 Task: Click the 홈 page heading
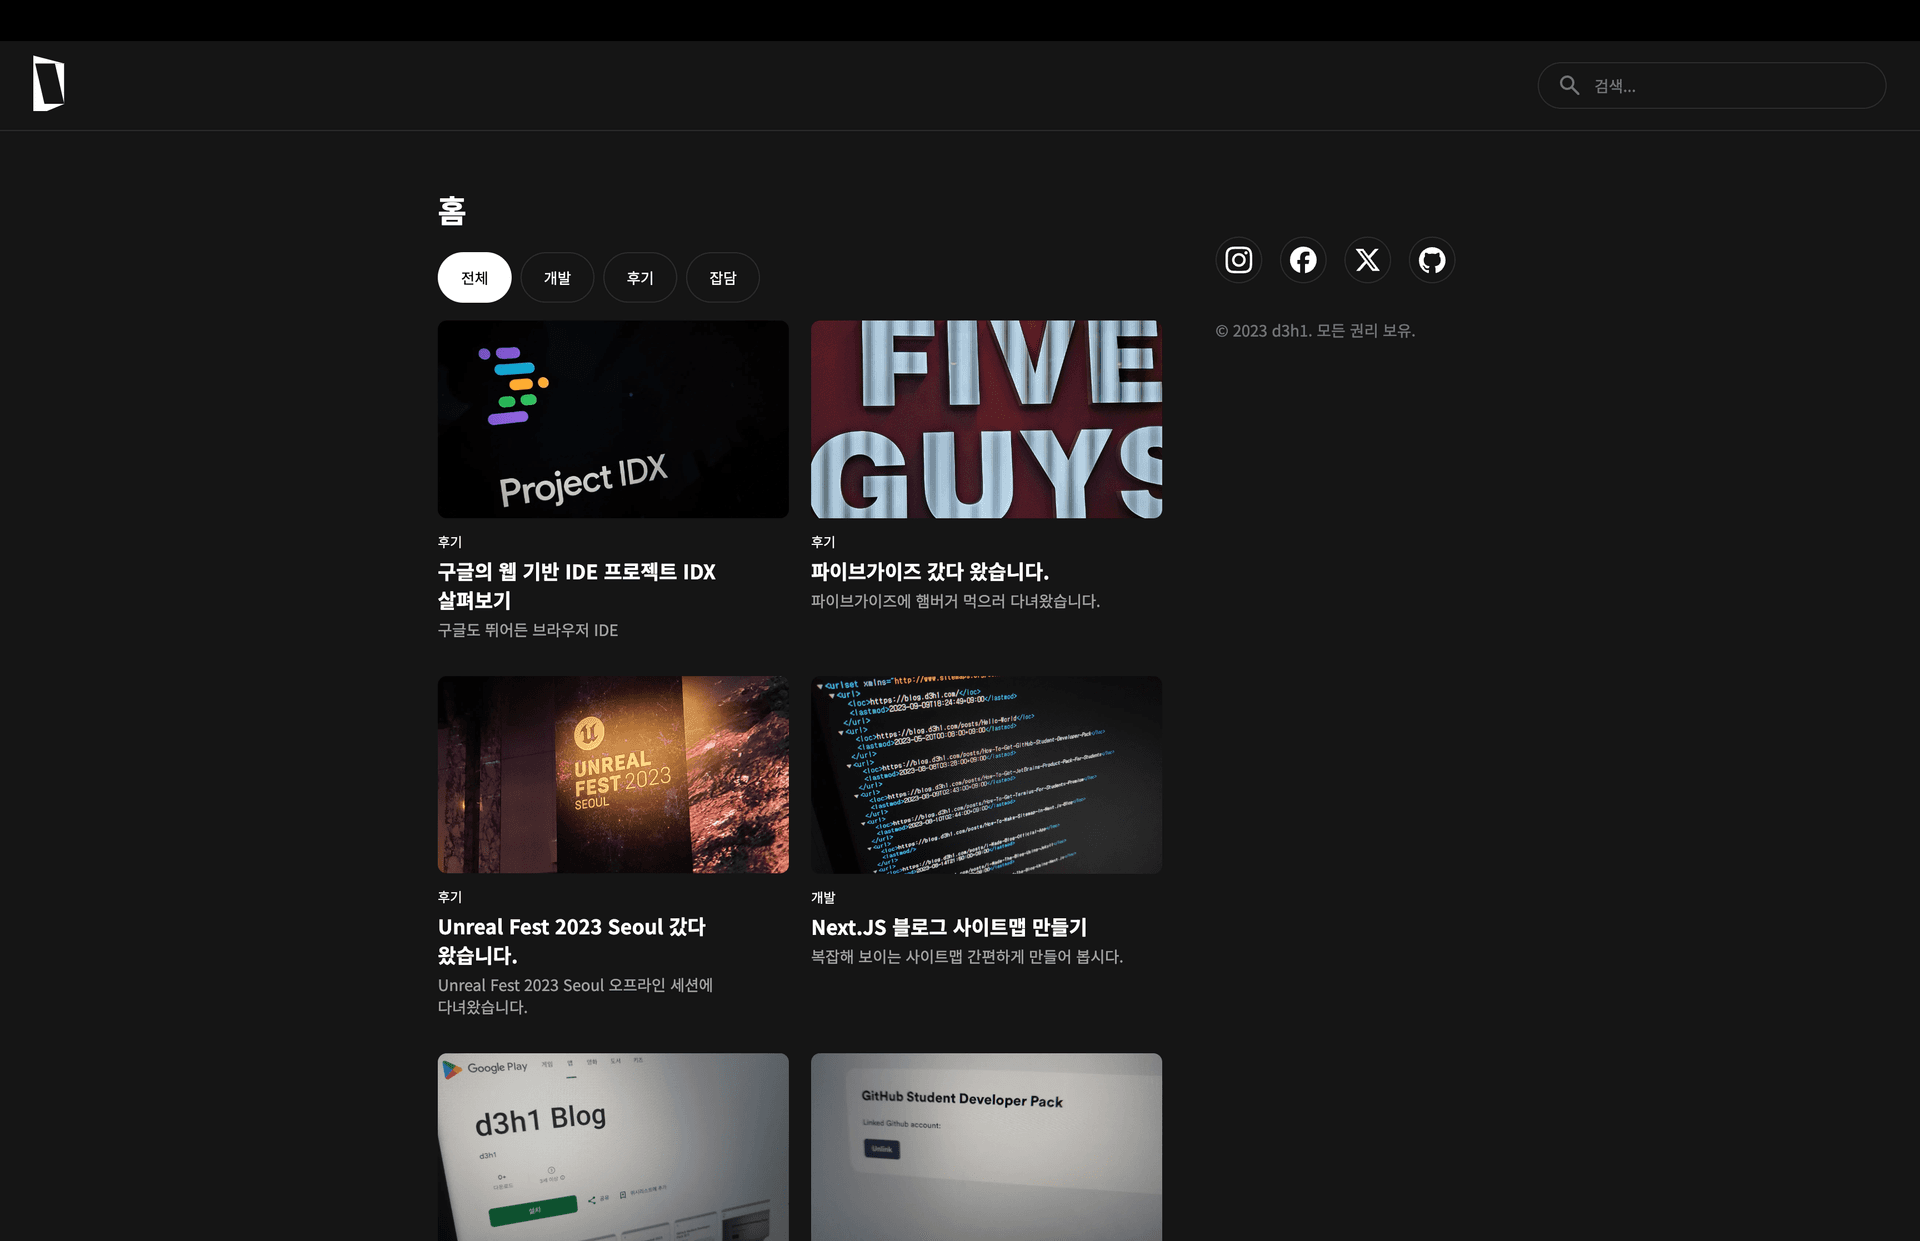click(452, 211)
